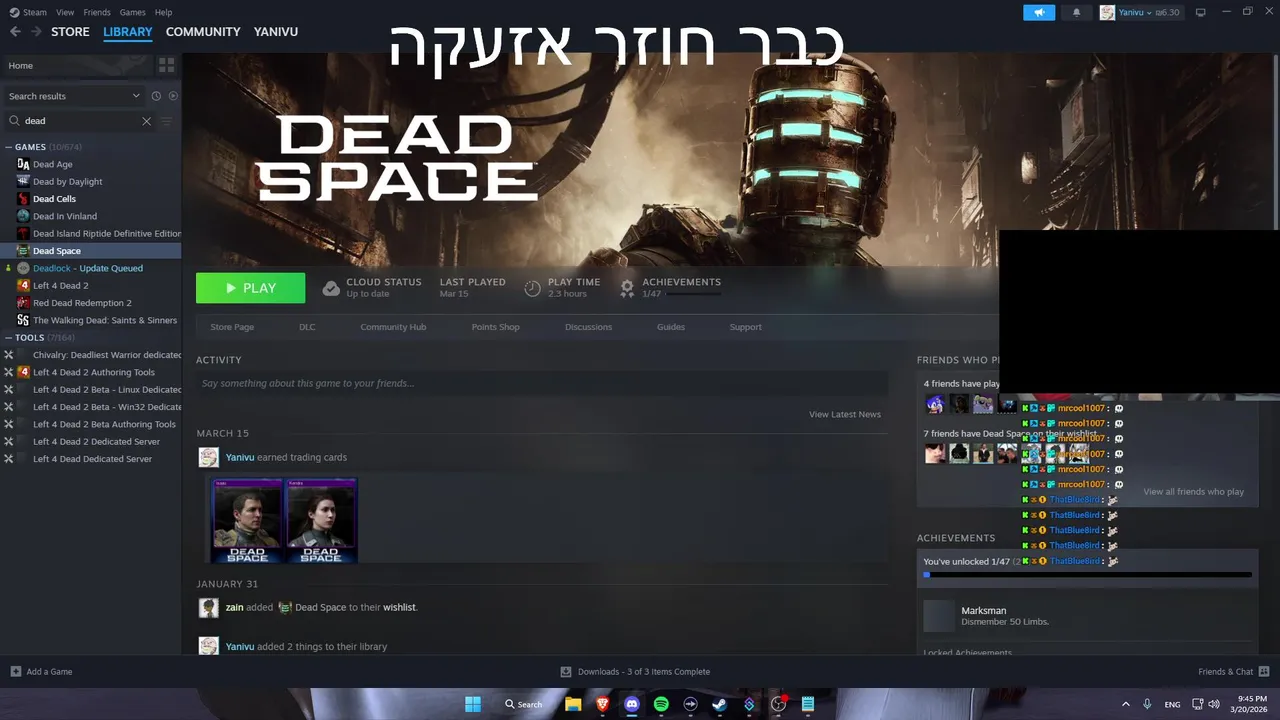The height and width of the screenshot is (720, 1280).
Task: Collapse the TOOLS section
Action: 9,338
